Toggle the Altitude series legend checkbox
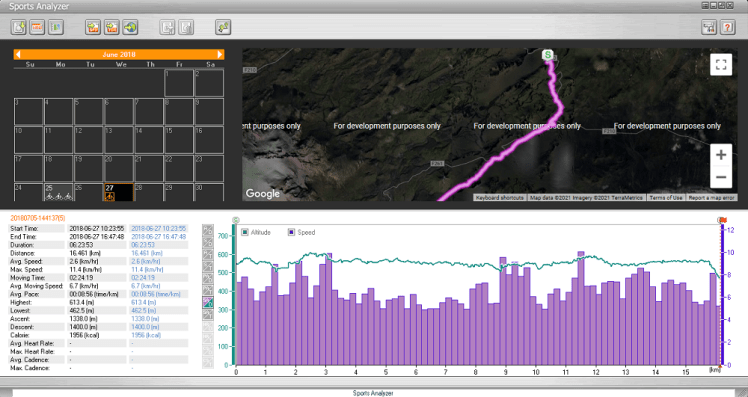 (x=245, y=232)
